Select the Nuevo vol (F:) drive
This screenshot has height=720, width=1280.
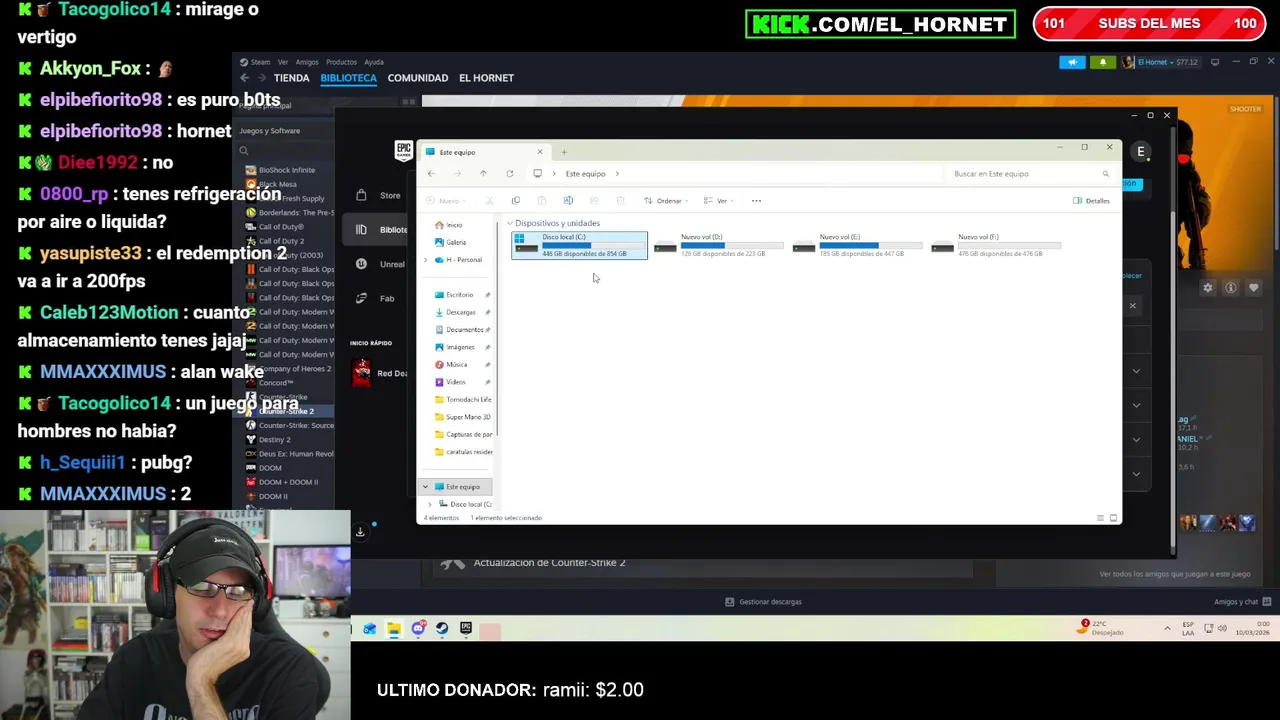click(996, 245)
